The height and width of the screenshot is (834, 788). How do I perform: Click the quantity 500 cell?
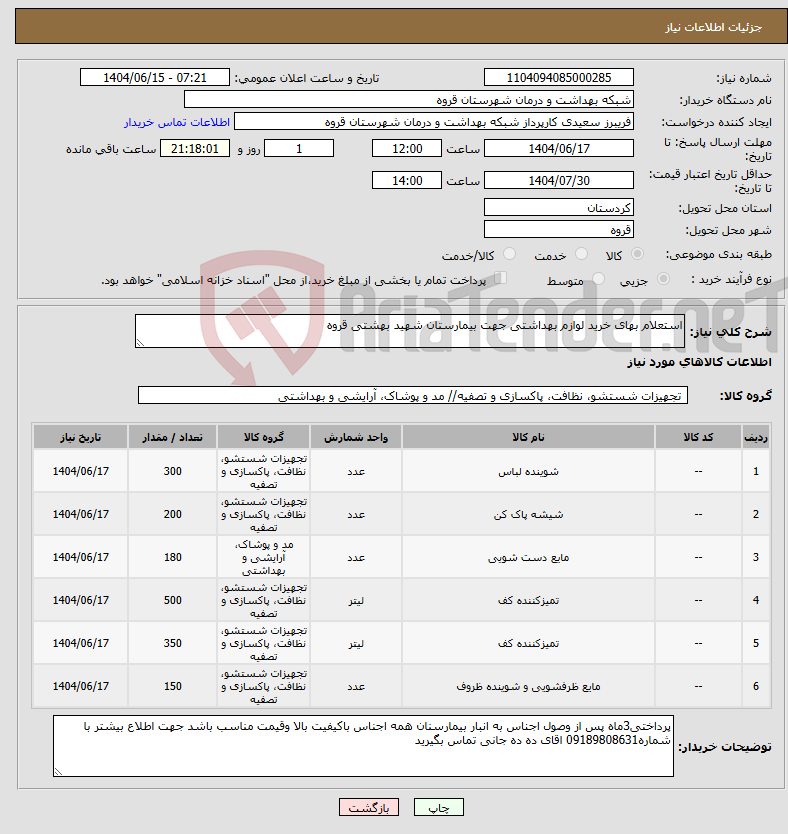click(172, 601)
